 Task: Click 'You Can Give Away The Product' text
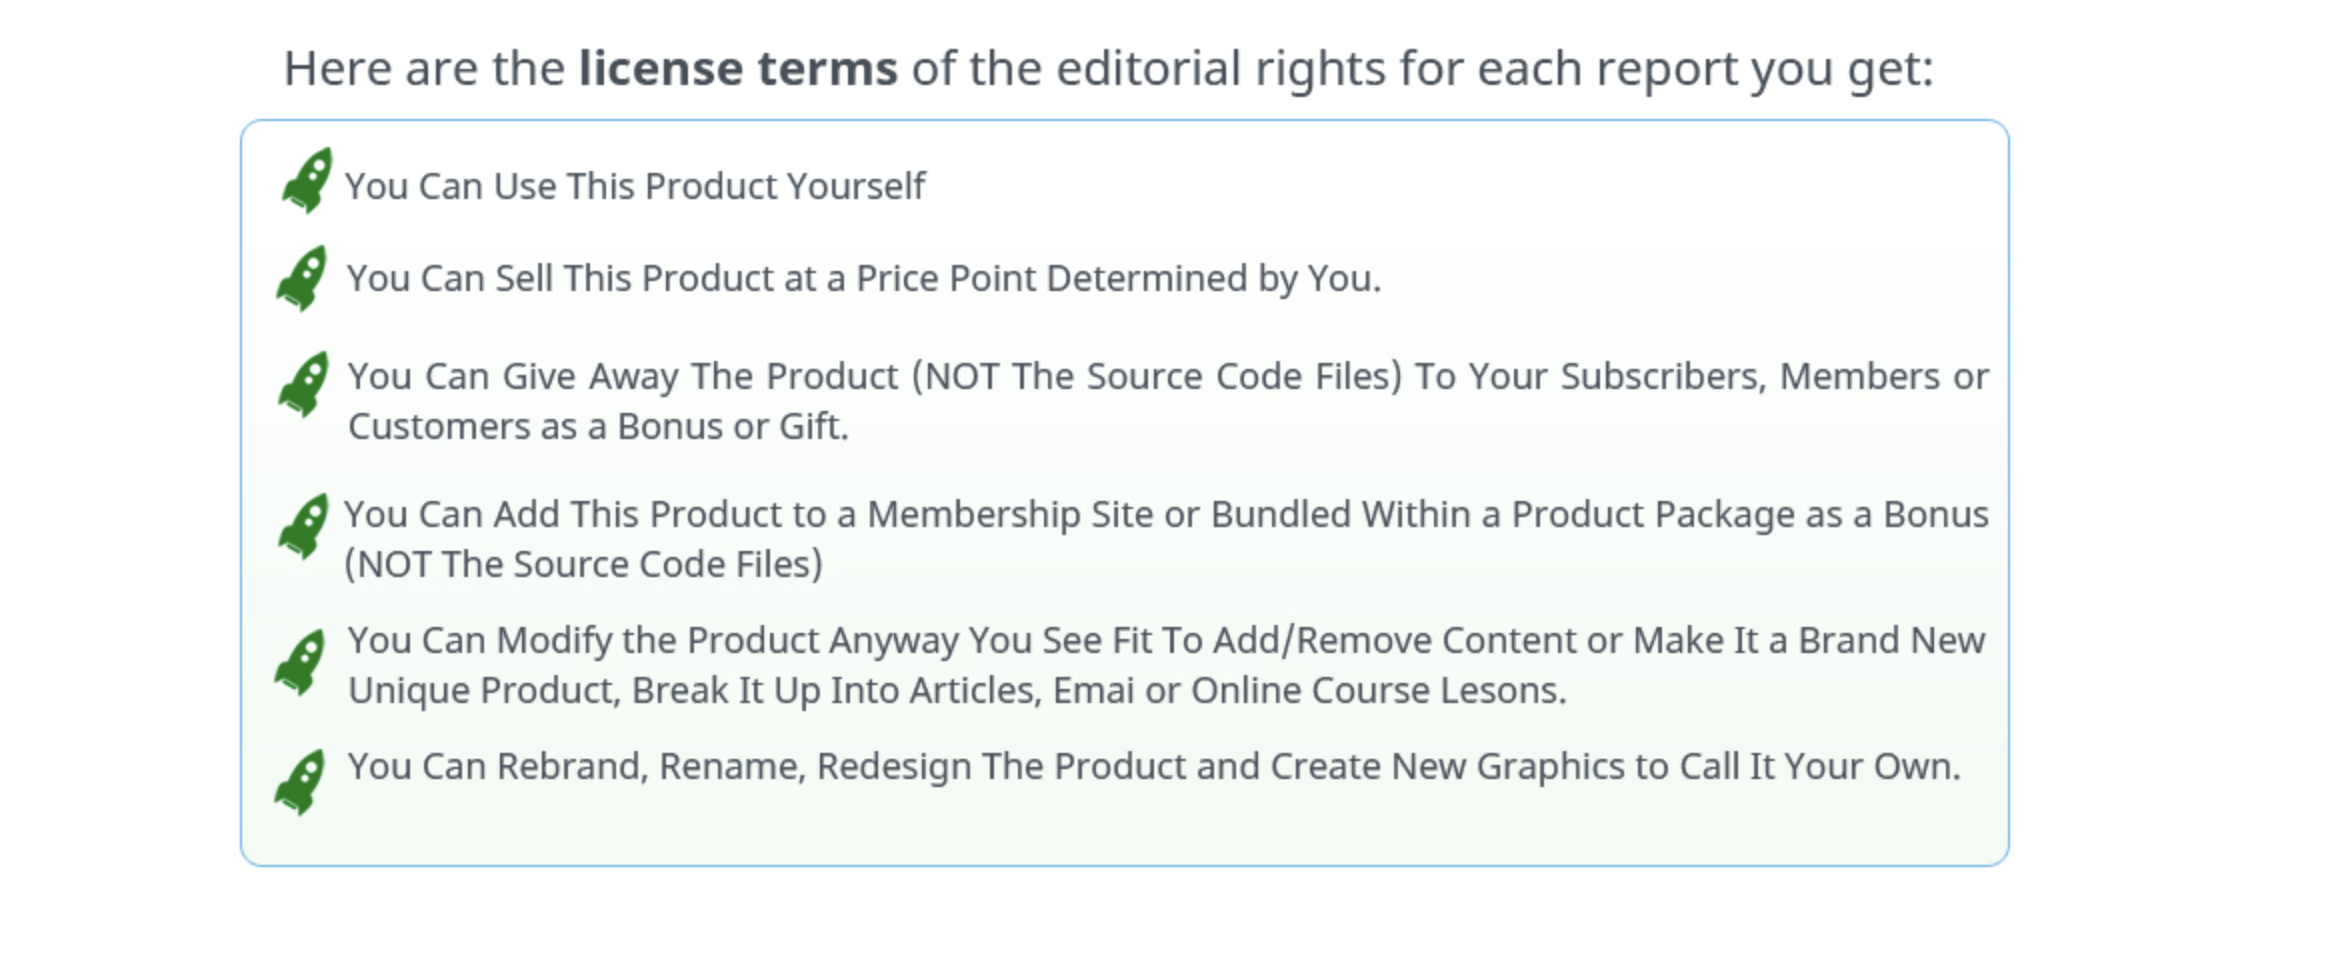click(623, 377)
